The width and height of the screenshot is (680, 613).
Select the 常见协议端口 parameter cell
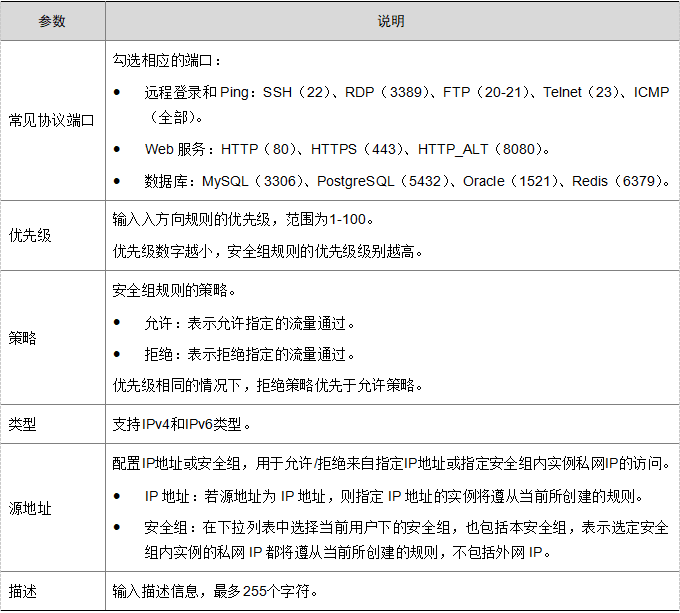[52, 120]
